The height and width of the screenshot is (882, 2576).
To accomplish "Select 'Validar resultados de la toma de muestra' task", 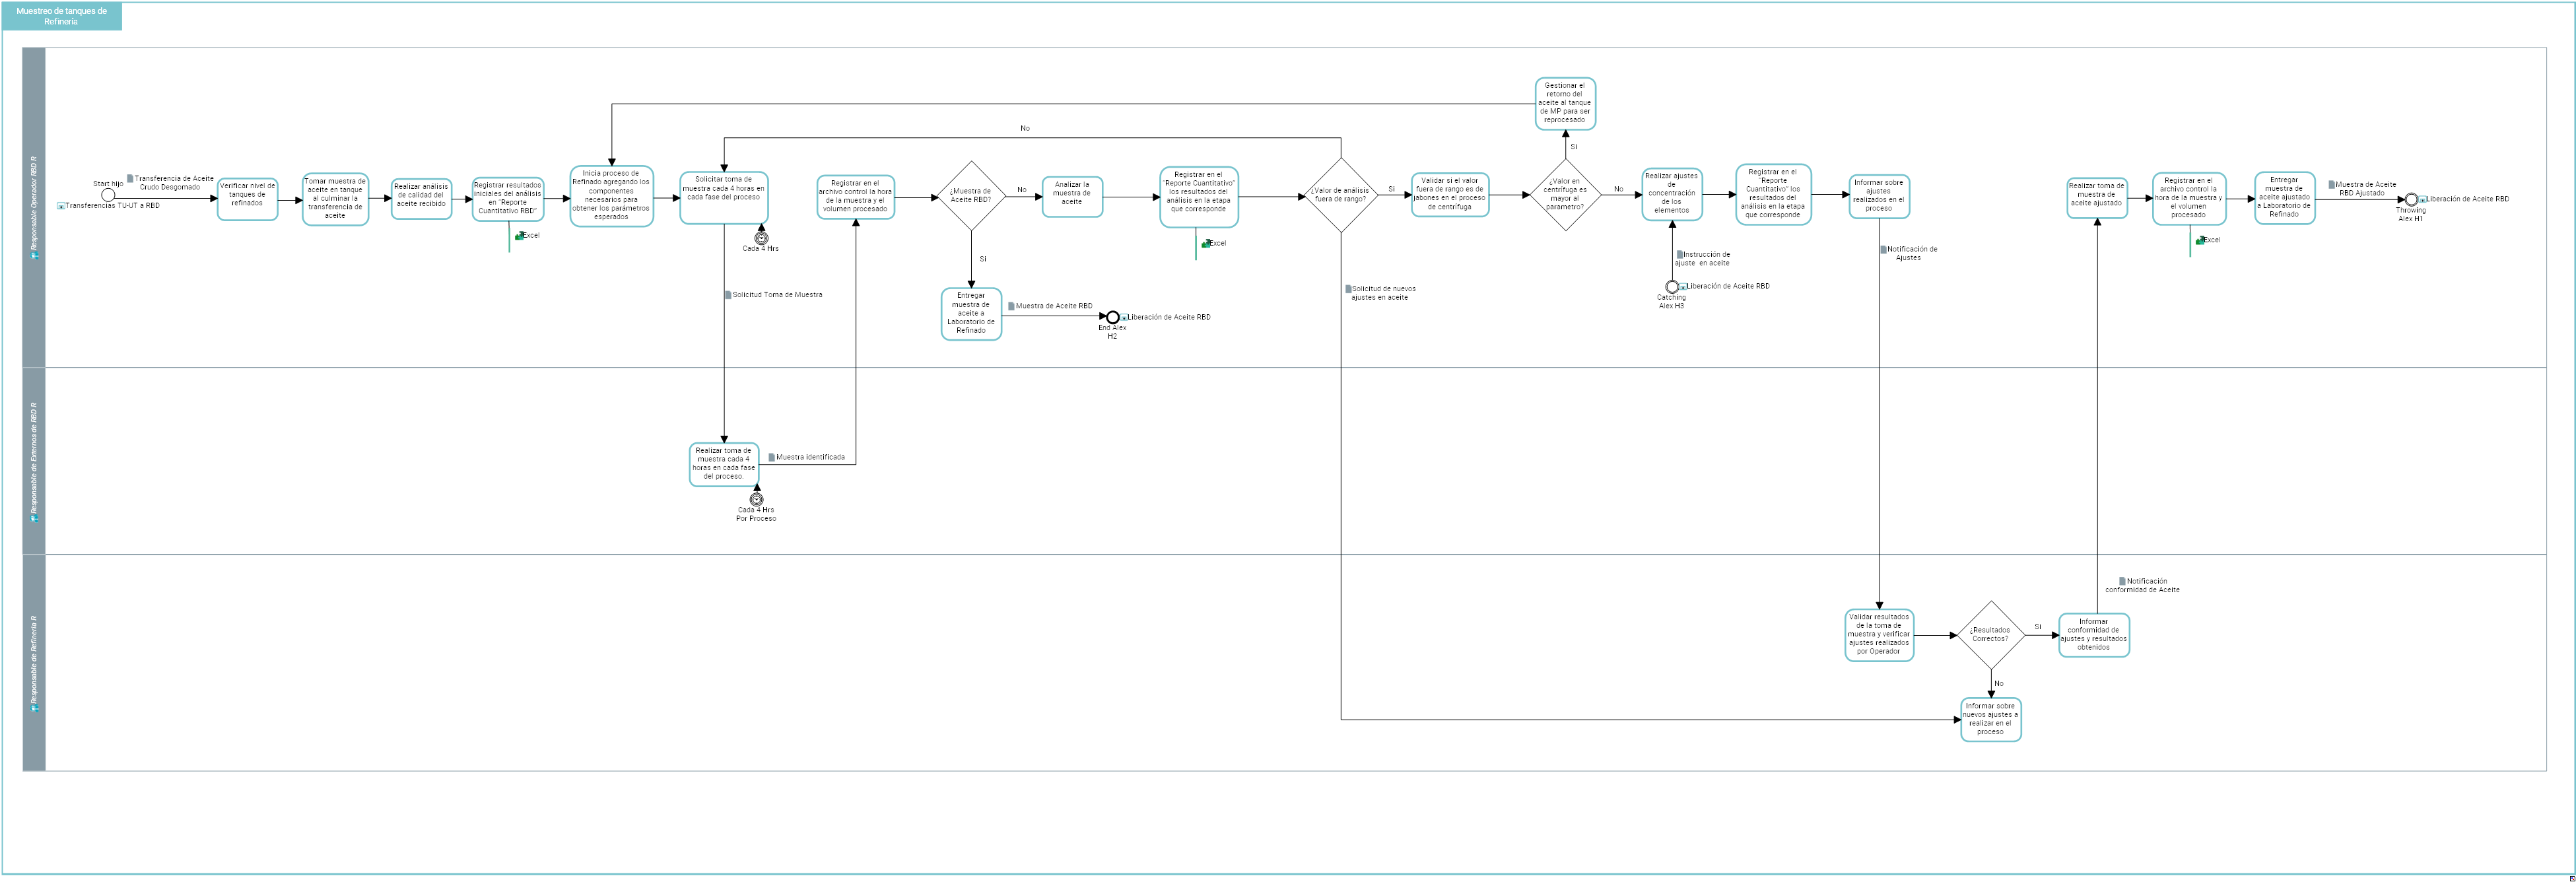I will click(x=1879, y=635).
